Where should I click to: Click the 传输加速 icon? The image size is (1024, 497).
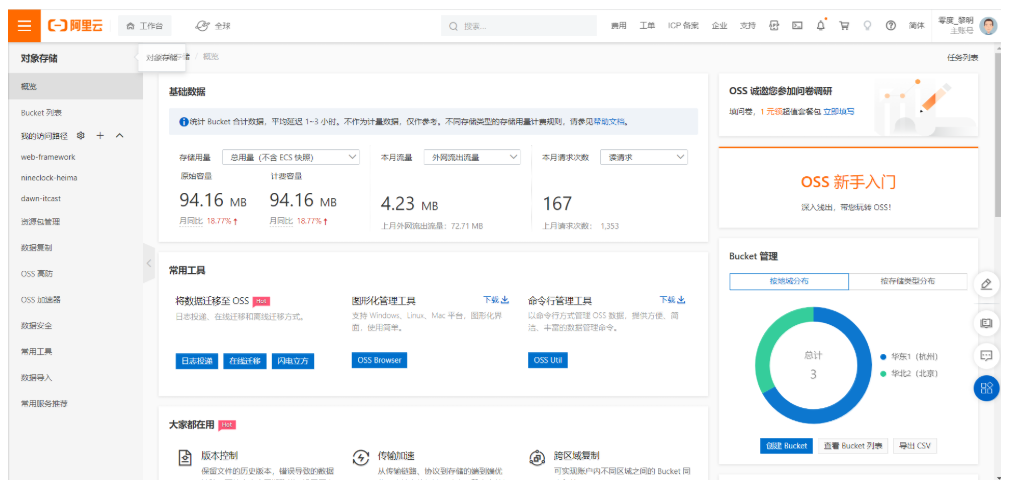[x=360, y=457]
